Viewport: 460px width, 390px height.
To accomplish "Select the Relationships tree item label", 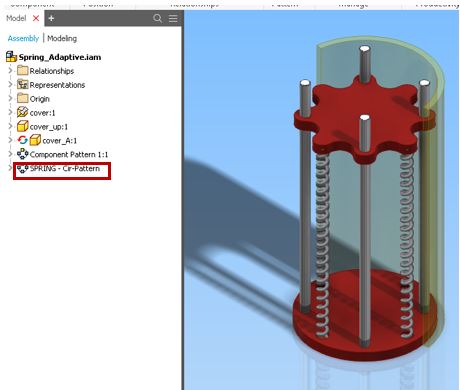I will (x=52, y=71).
